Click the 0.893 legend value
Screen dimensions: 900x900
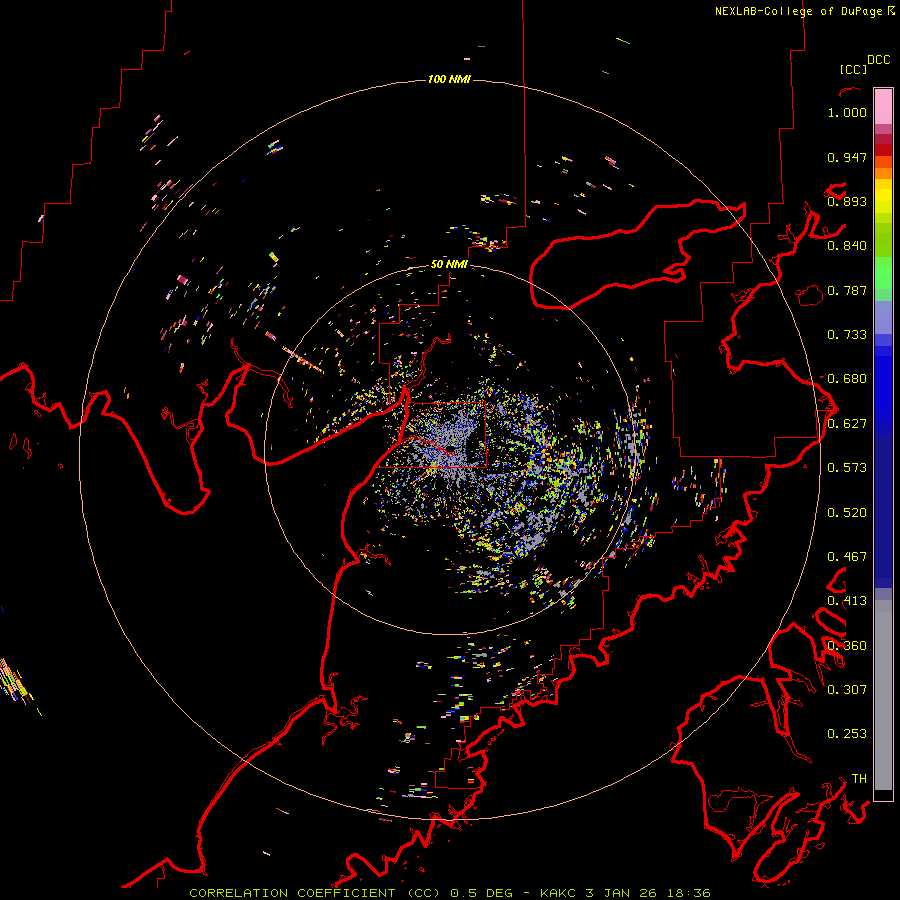pos(847,201)
